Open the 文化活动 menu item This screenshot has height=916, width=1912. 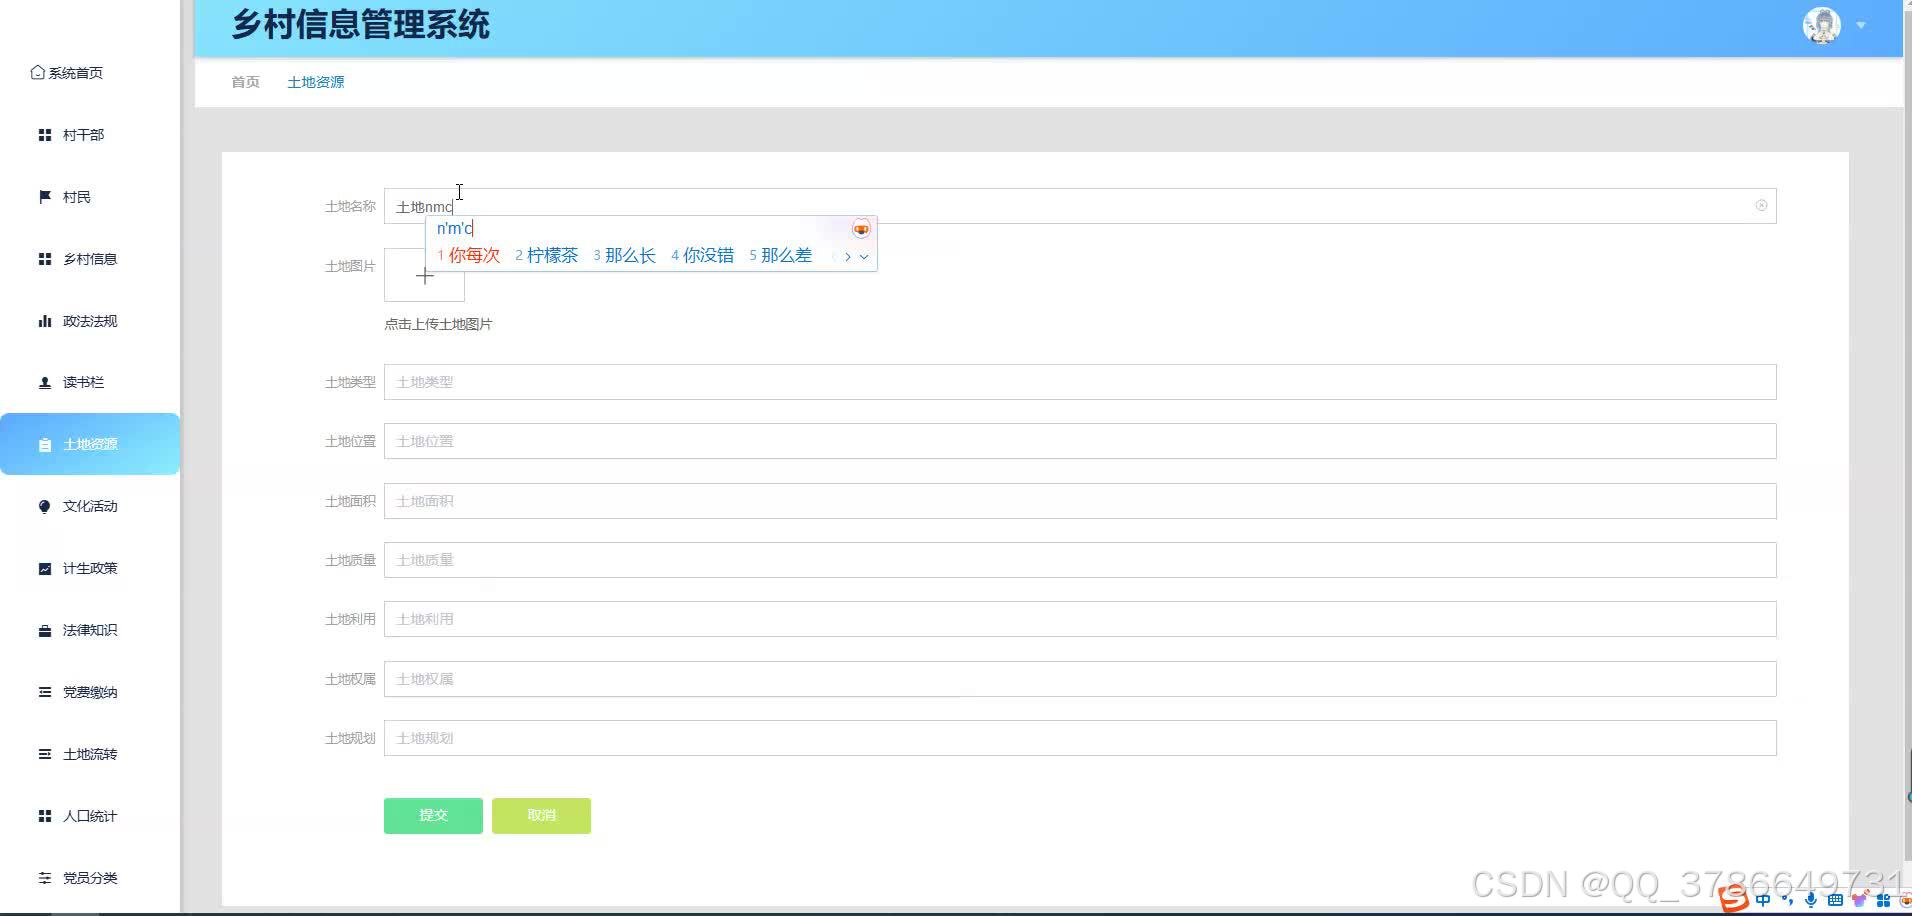click(x=90, y=506)
